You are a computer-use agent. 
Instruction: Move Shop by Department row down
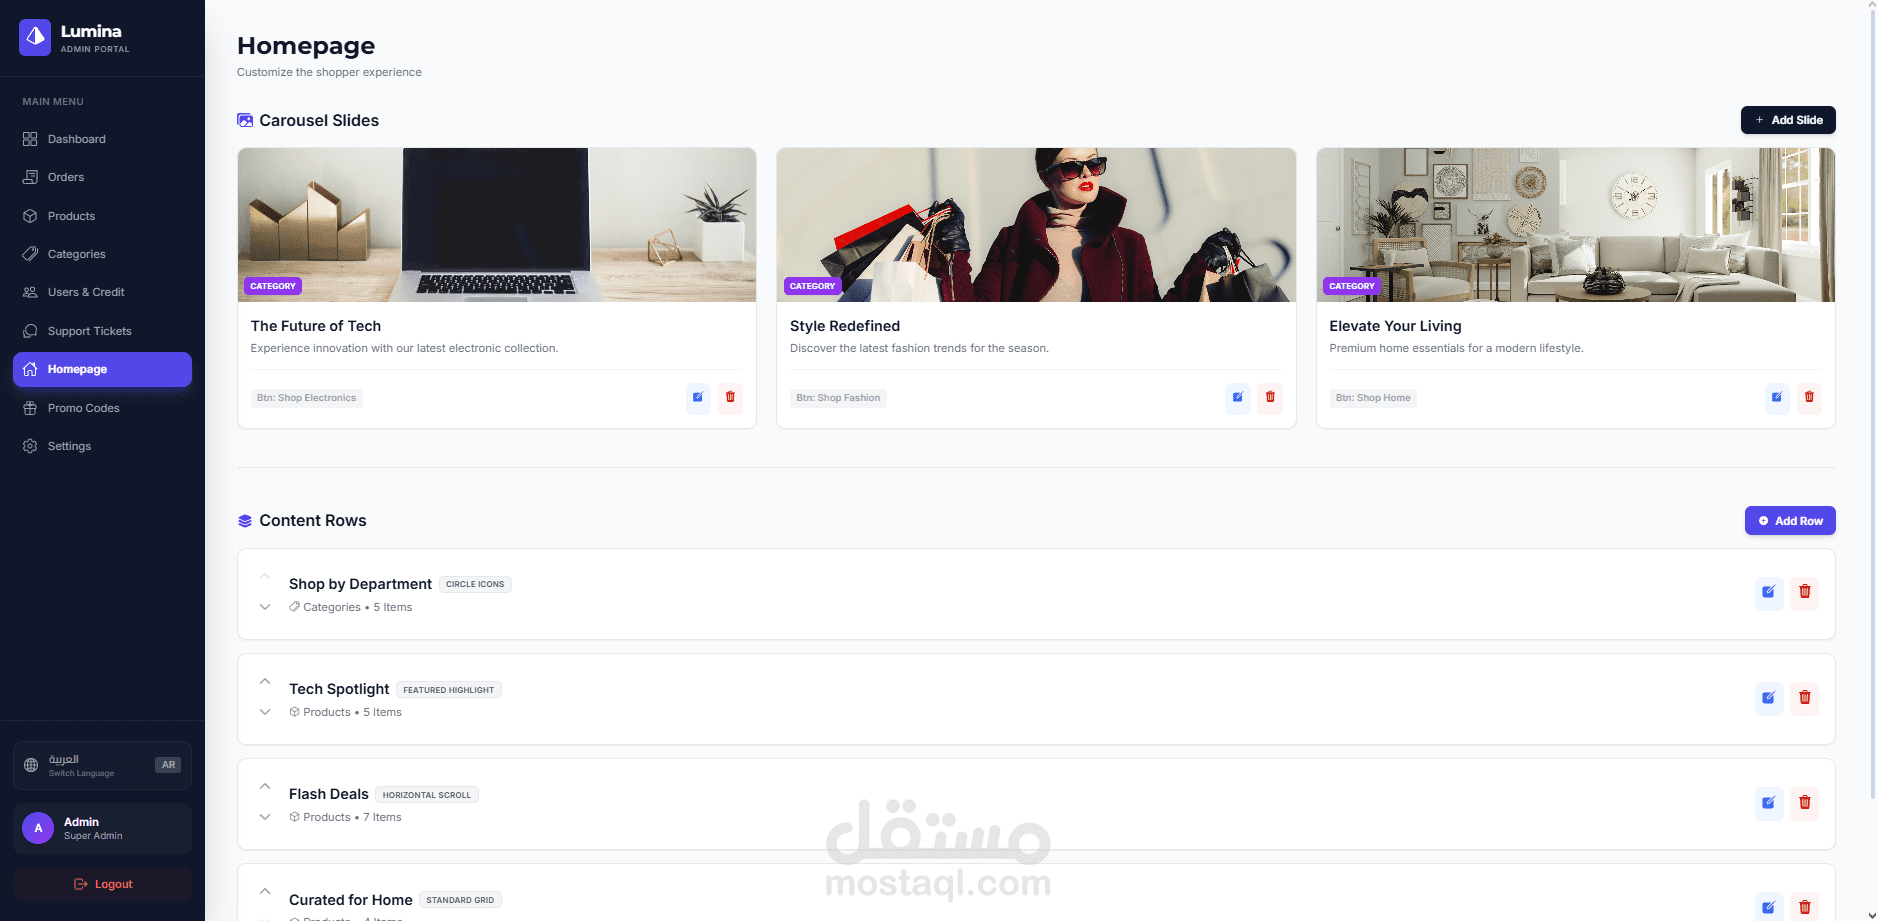[265, 607]
